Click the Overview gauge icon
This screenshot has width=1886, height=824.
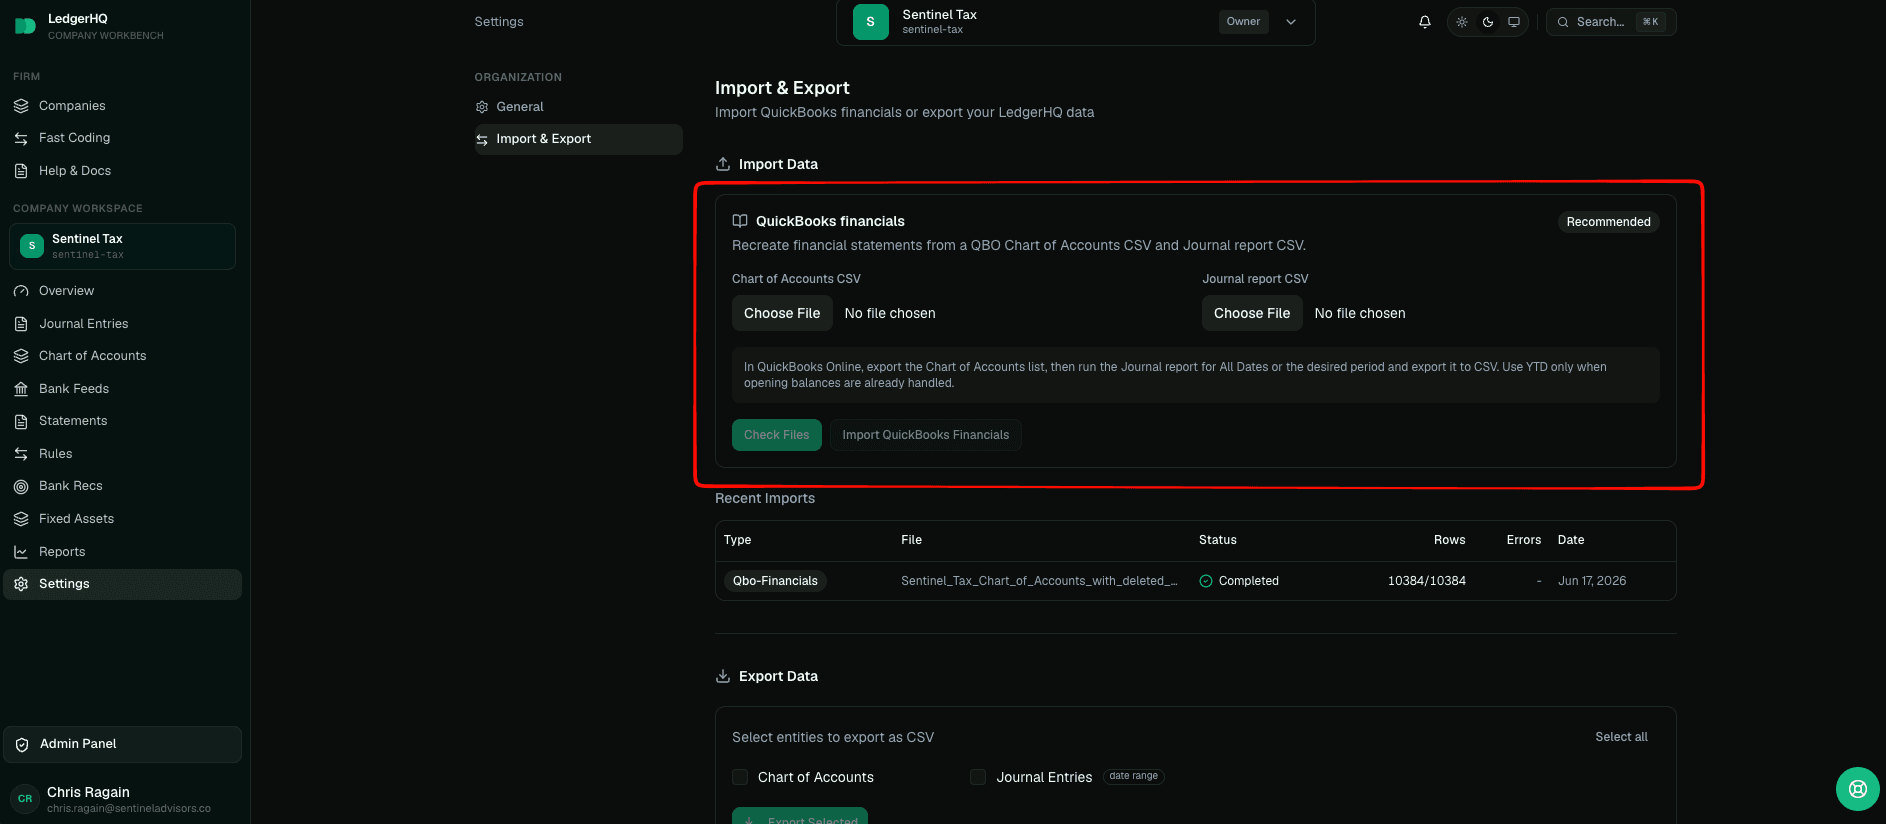point(21,291)
